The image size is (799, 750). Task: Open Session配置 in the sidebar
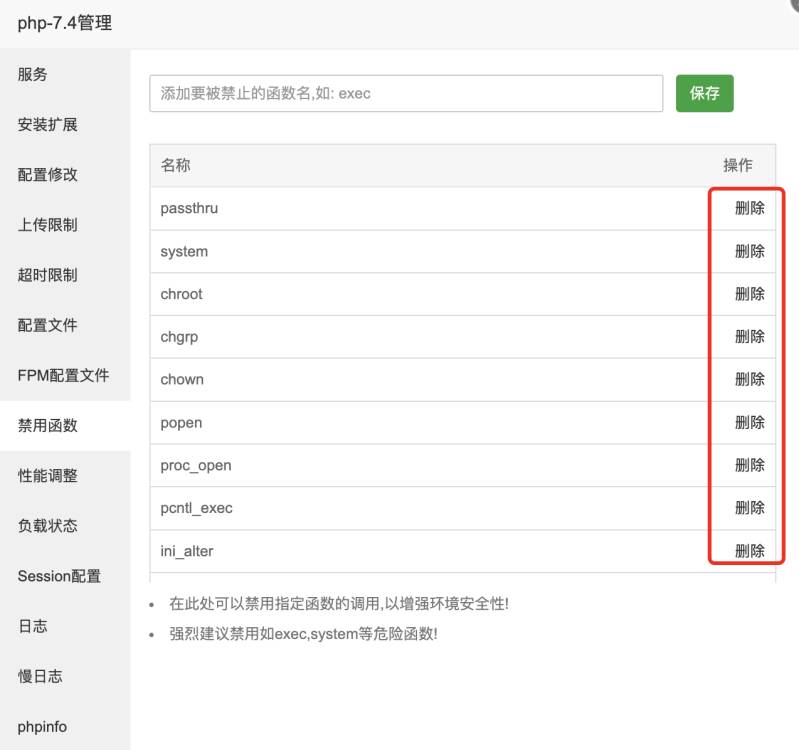(x=59, y=576)
